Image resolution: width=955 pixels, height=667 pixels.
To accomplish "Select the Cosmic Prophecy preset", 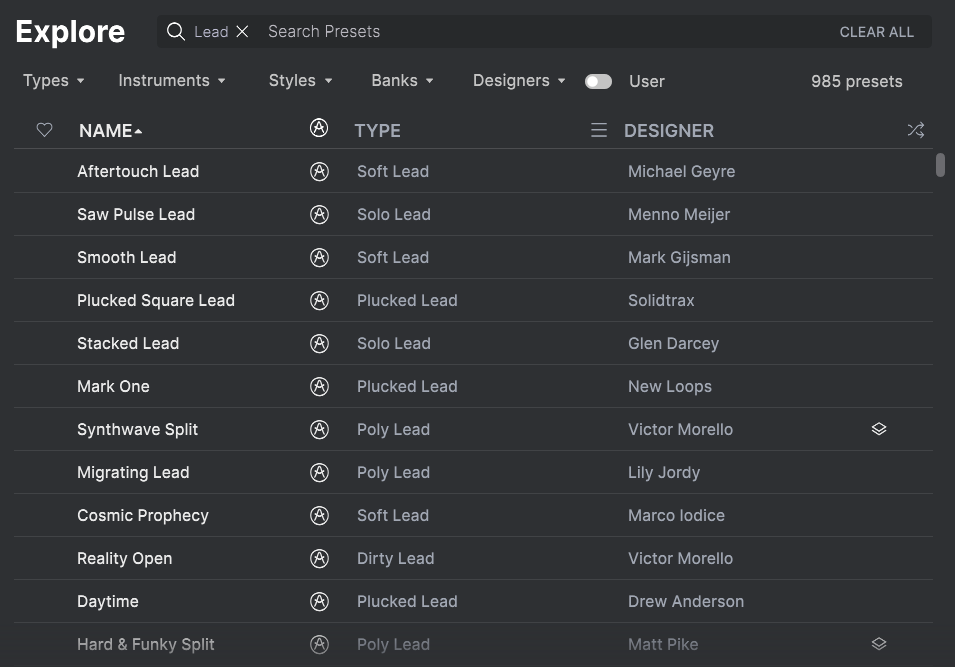I will point(473,515).
